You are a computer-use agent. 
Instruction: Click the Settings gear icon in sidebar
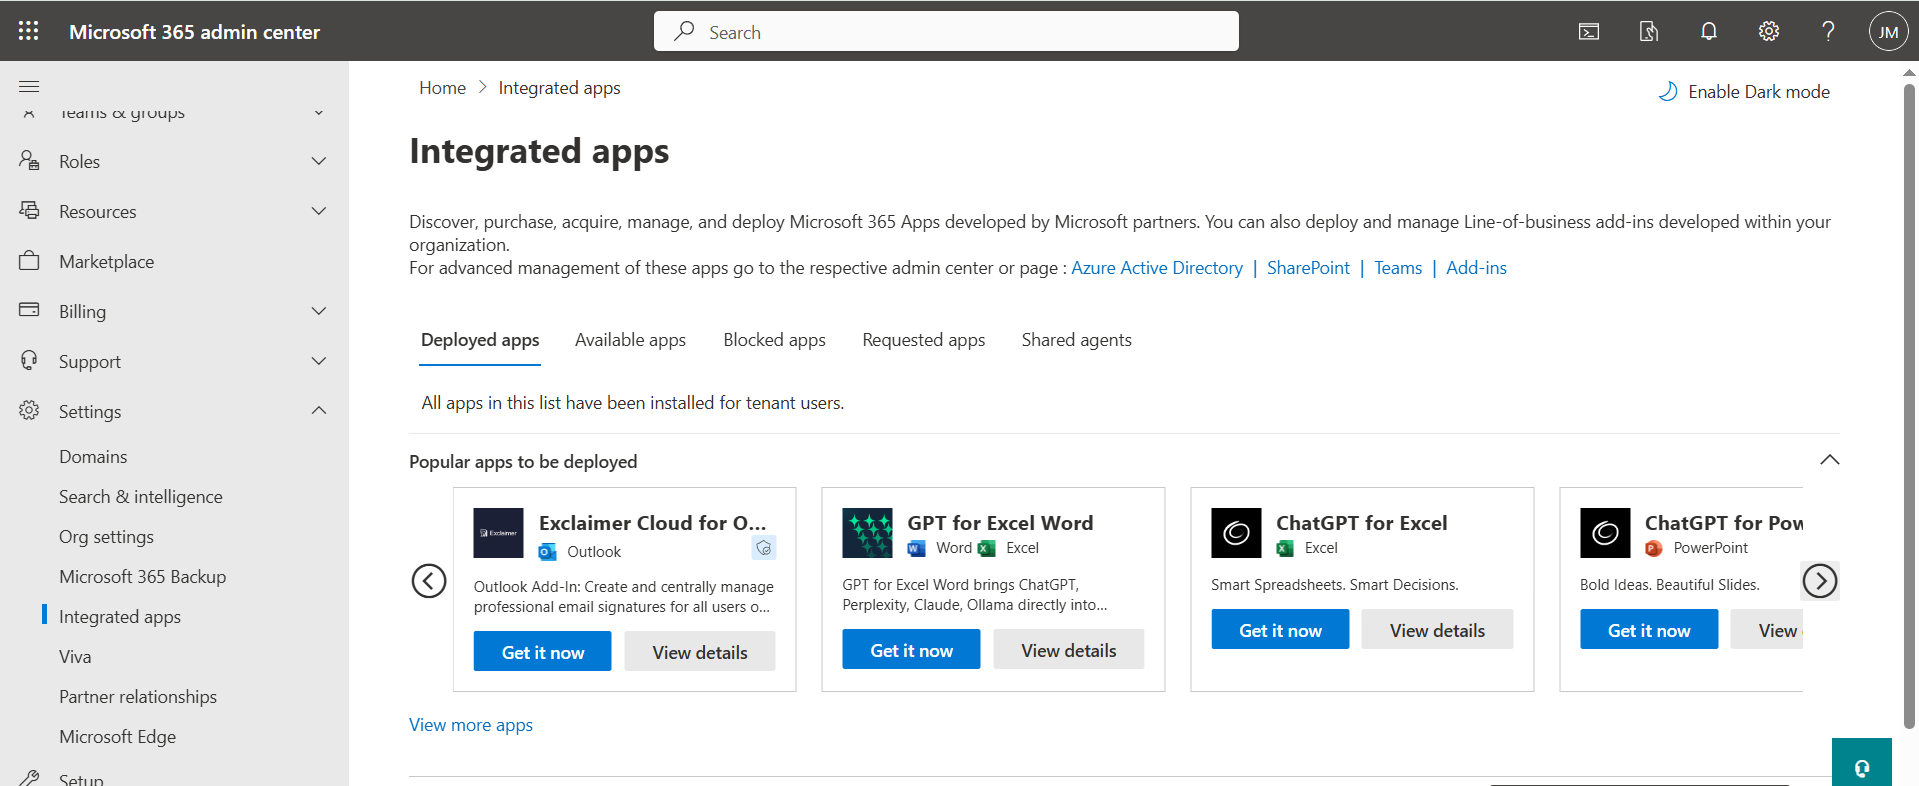coord(29,410)
